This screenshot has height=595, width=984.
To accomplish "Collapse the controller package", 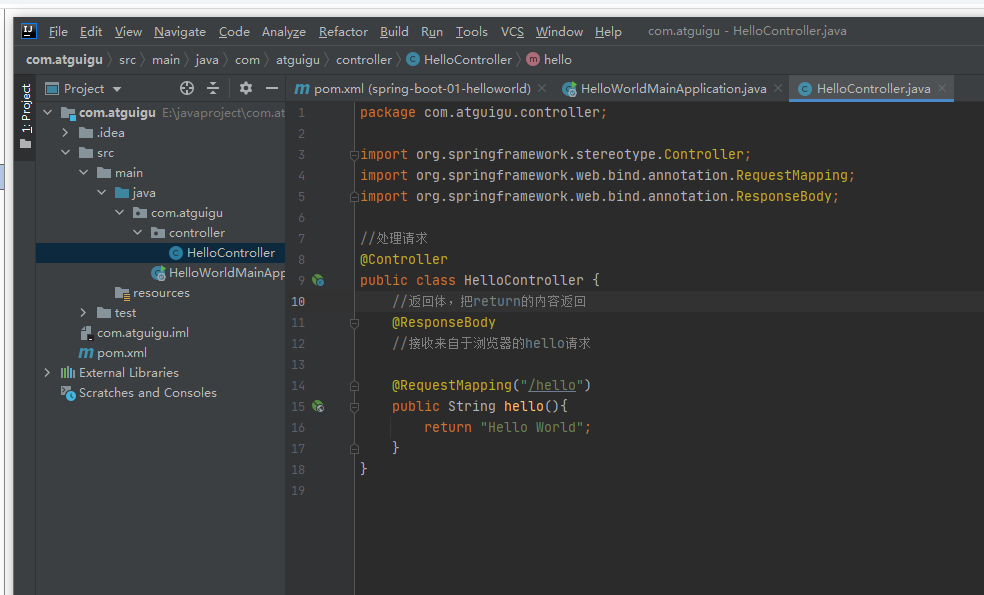I will [x=138, y=233].
